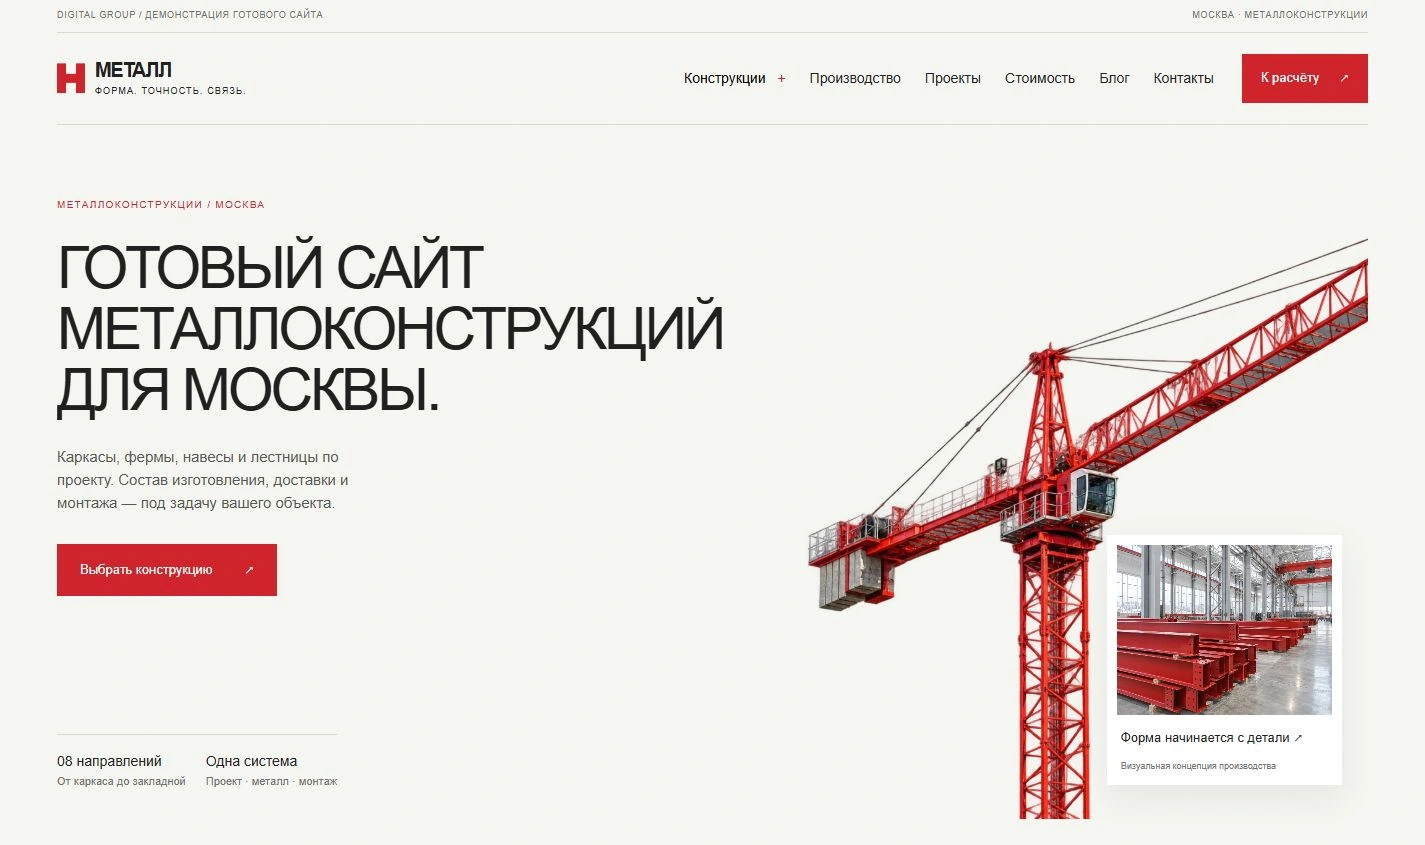Click the Выбрать конструкцию button
This screenshot has width=1425, height=845.
pos(167,570)
